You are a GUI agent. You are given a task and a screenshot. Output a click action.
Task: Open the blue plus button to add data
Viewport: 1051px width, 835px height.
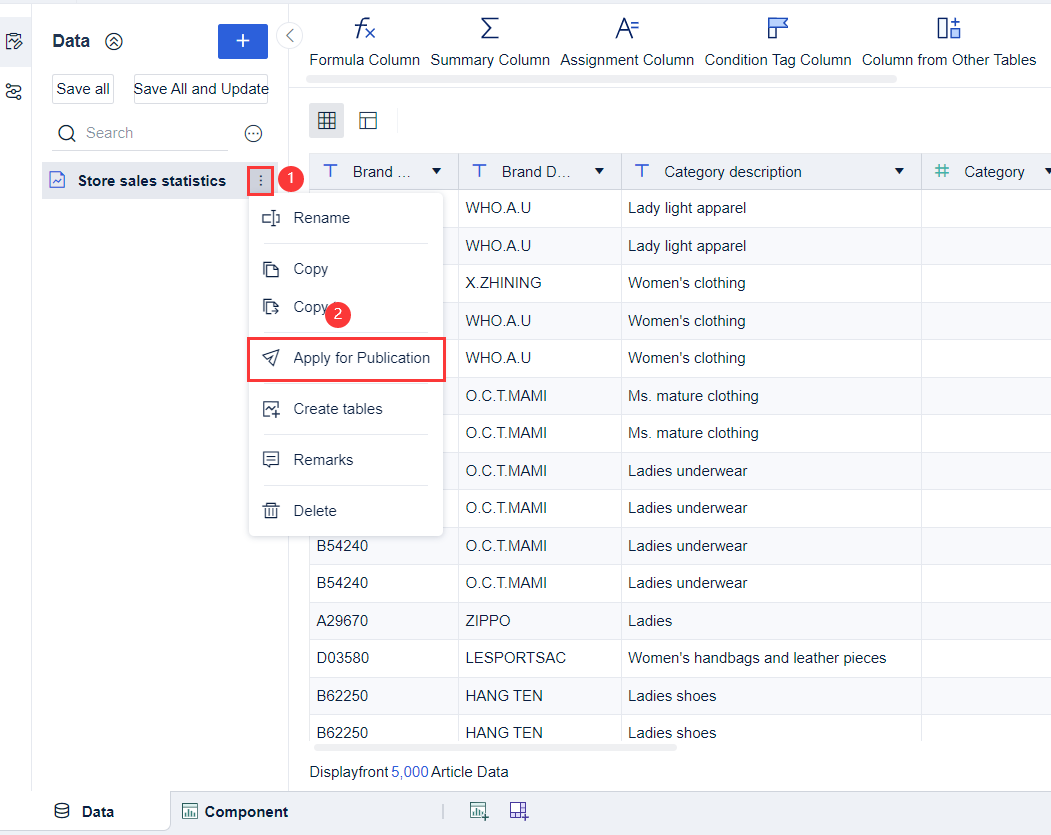click(242, 41)
